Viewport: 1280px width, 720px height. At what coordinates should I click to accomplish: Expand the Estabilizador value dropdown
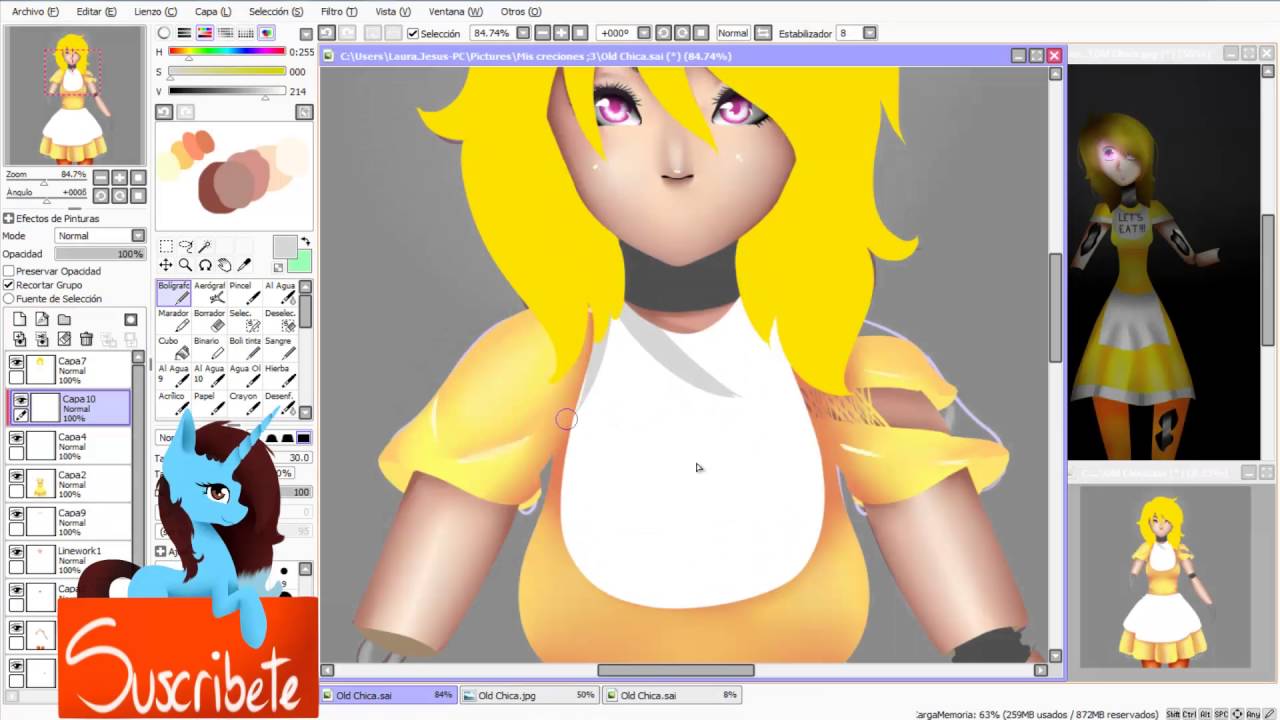[x=869, y=33]
